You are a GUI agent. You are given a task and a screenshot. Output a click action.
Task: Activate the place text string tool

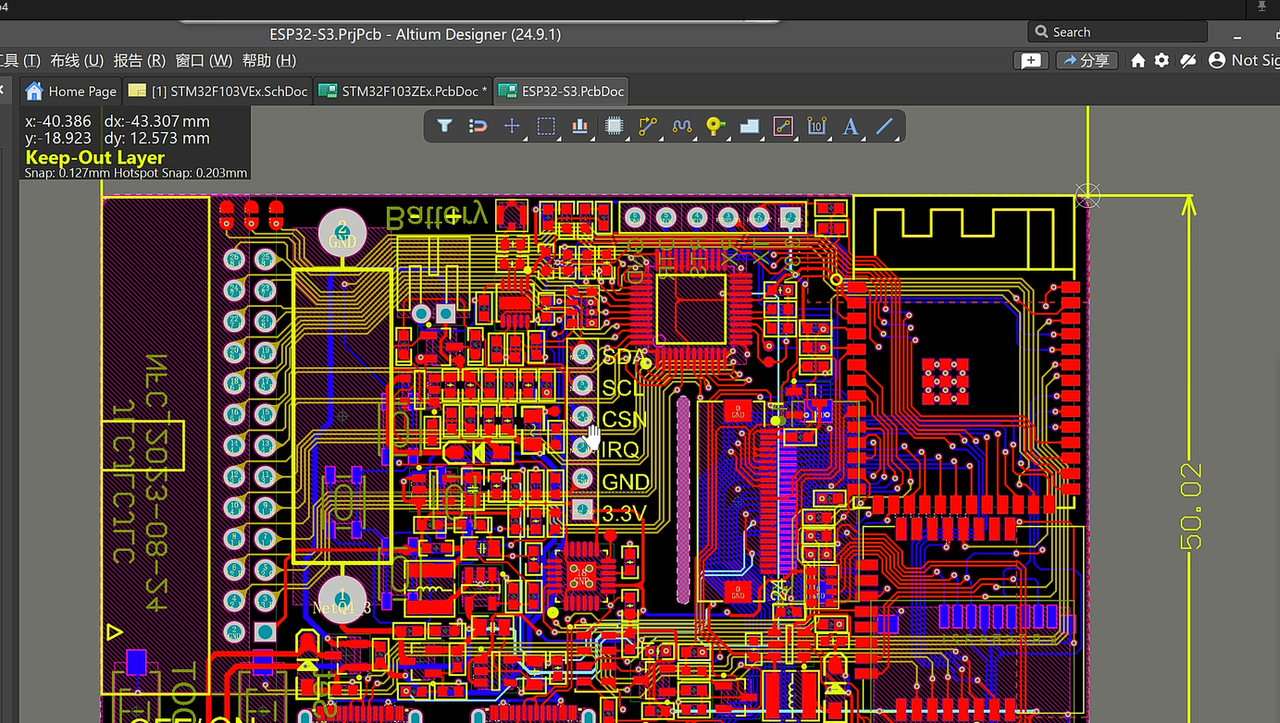851,126
